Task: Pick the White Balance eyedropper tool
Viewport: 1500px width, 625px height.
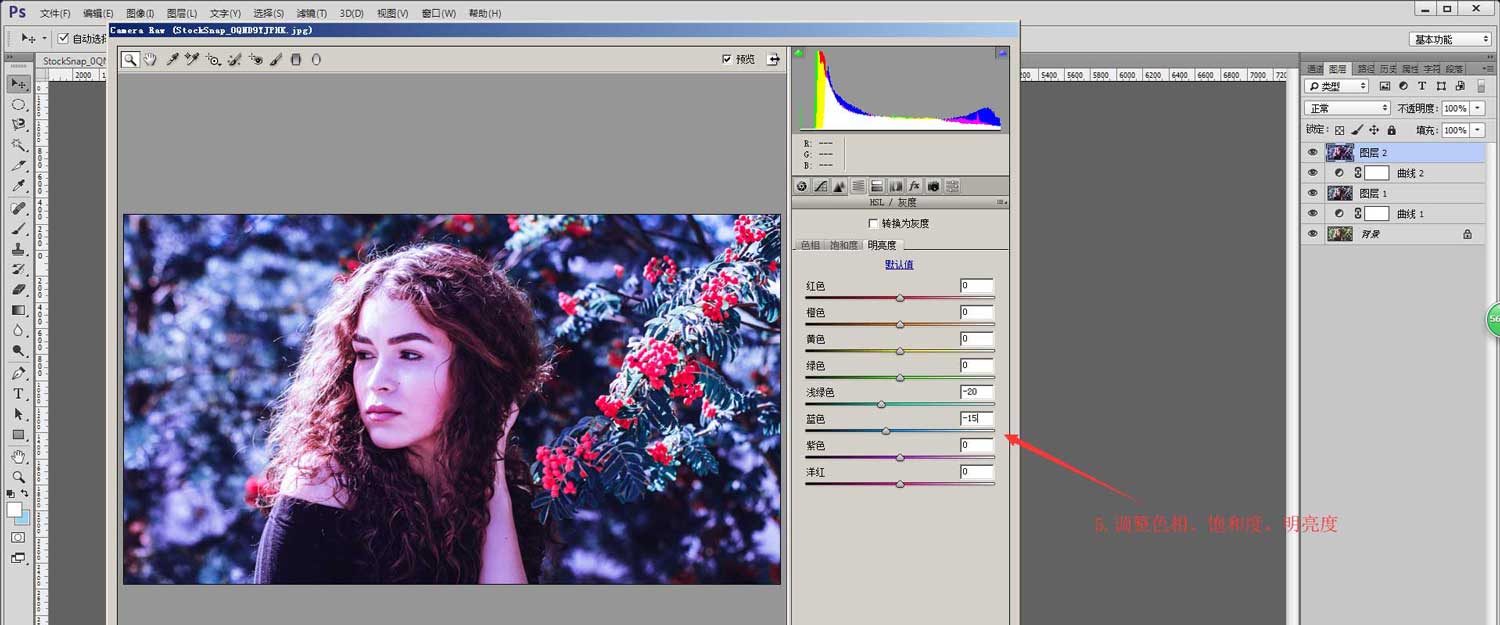Action: (x=172, y=60)
